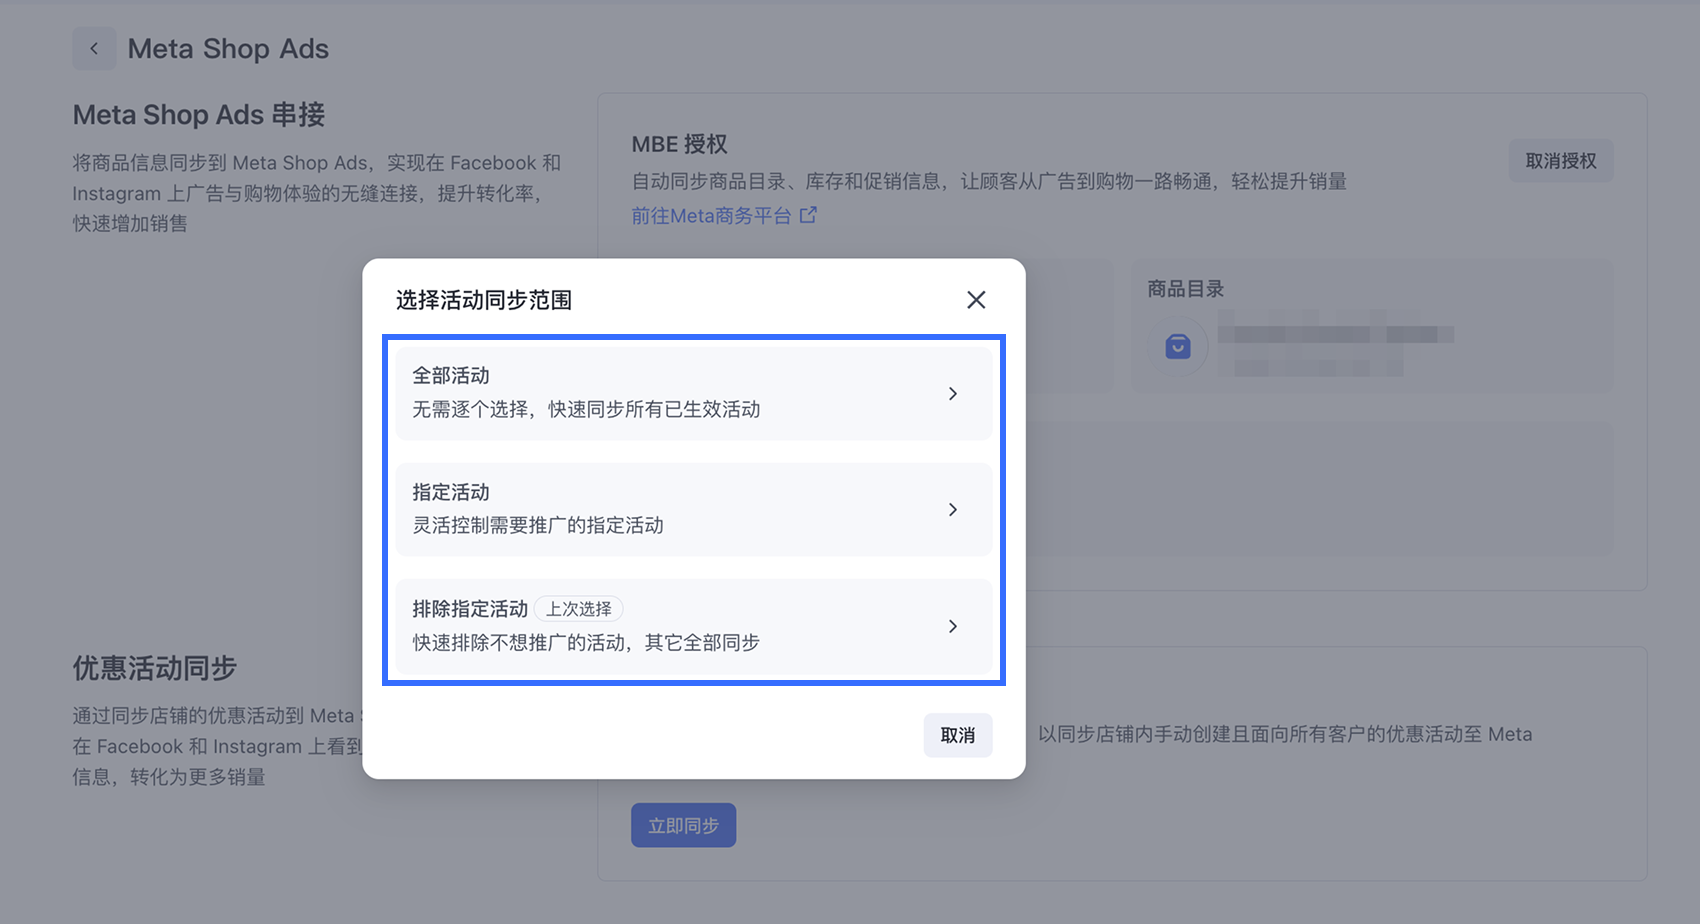Open the 前往Meta商务平台 link
The height and width of the screenshot is (924, 1700).
(711, 215)
